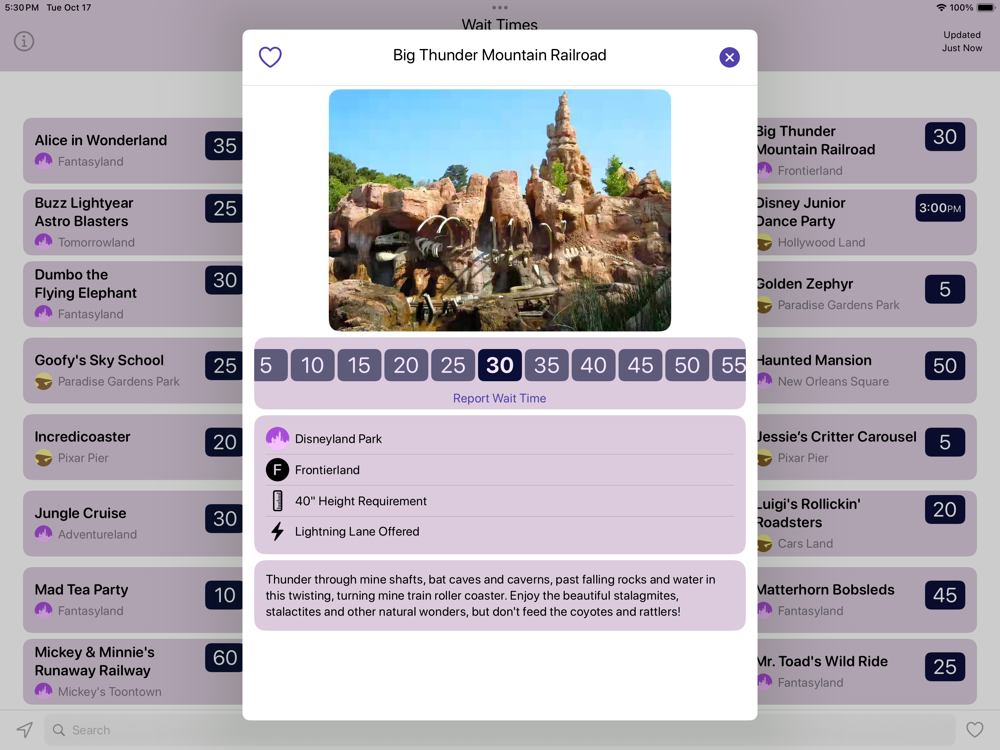
Task: Select 55 minute wait time
Action: click(729, 365)
